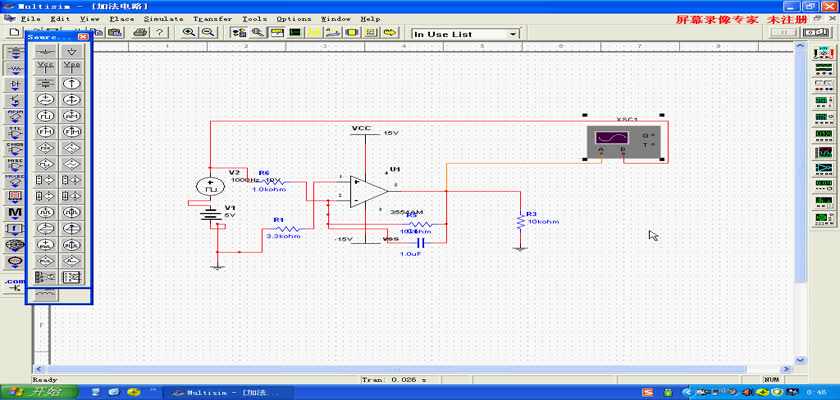
Task: Open the Help menu
Action: point(370,19)
